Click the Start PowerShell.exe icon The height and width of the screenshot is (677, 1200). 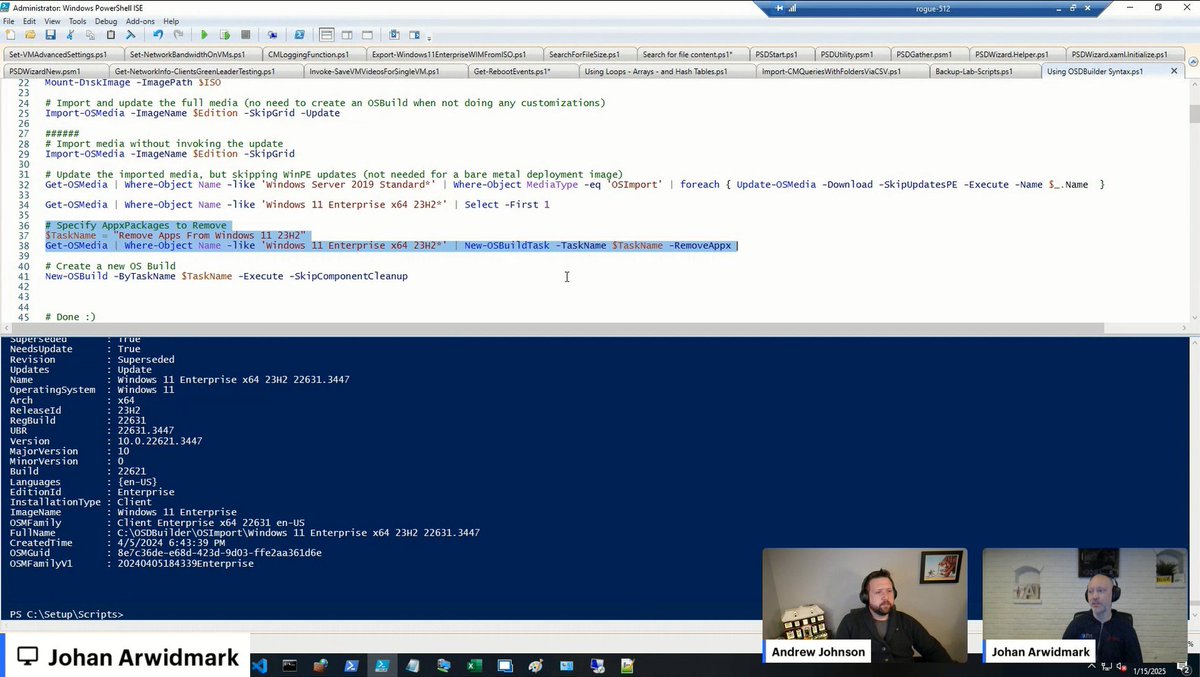click(x=299, y=35)
